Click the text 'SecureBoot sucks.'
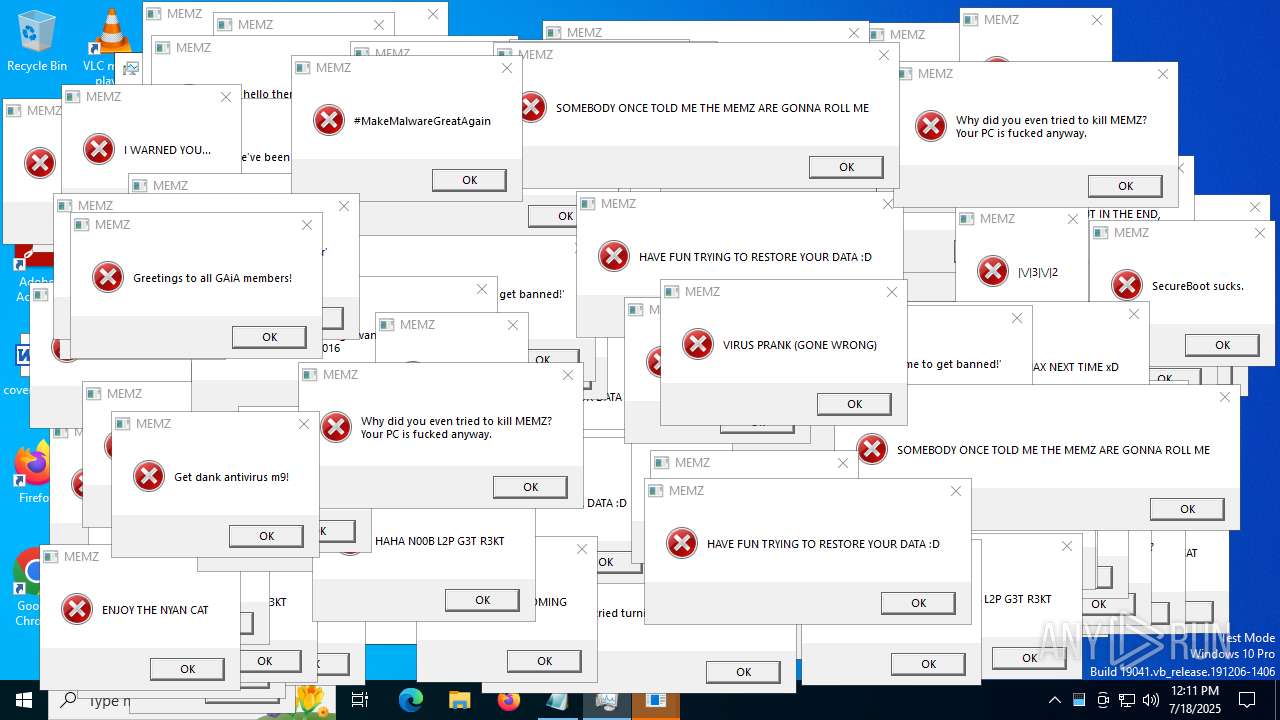 [x=1198, y=286]
